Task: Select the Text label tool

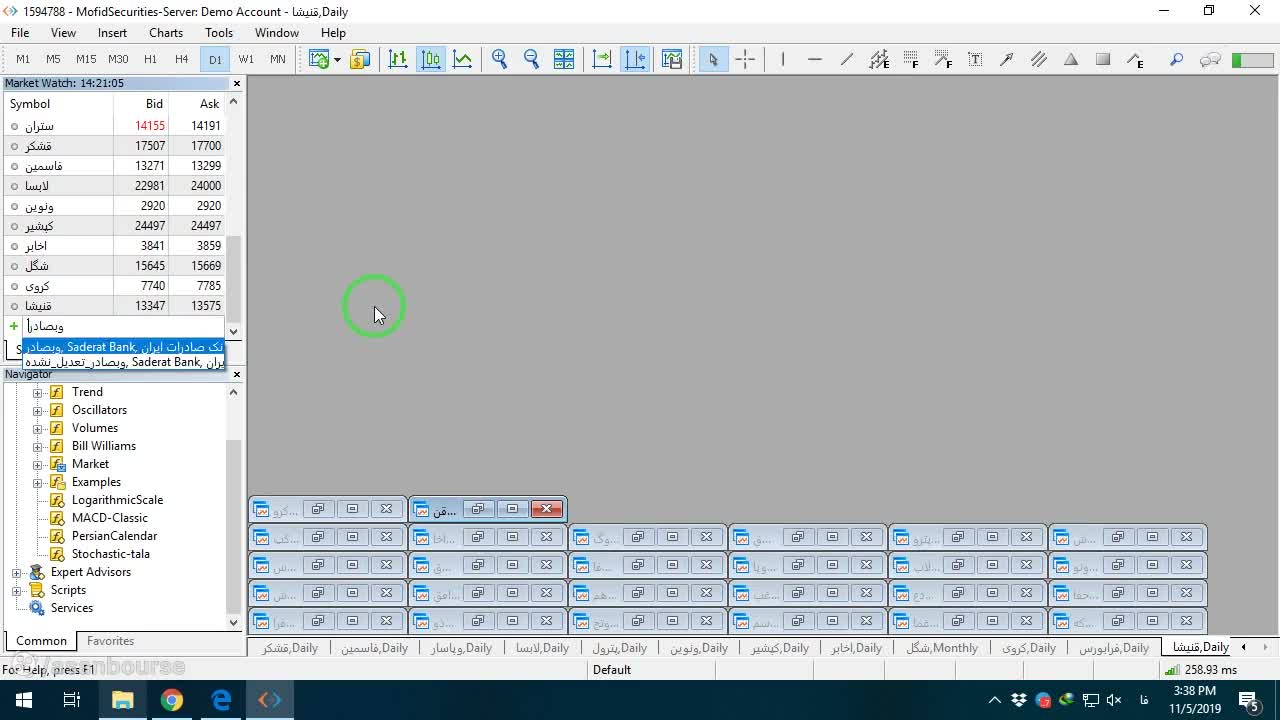Action: (x=975, y=60)
